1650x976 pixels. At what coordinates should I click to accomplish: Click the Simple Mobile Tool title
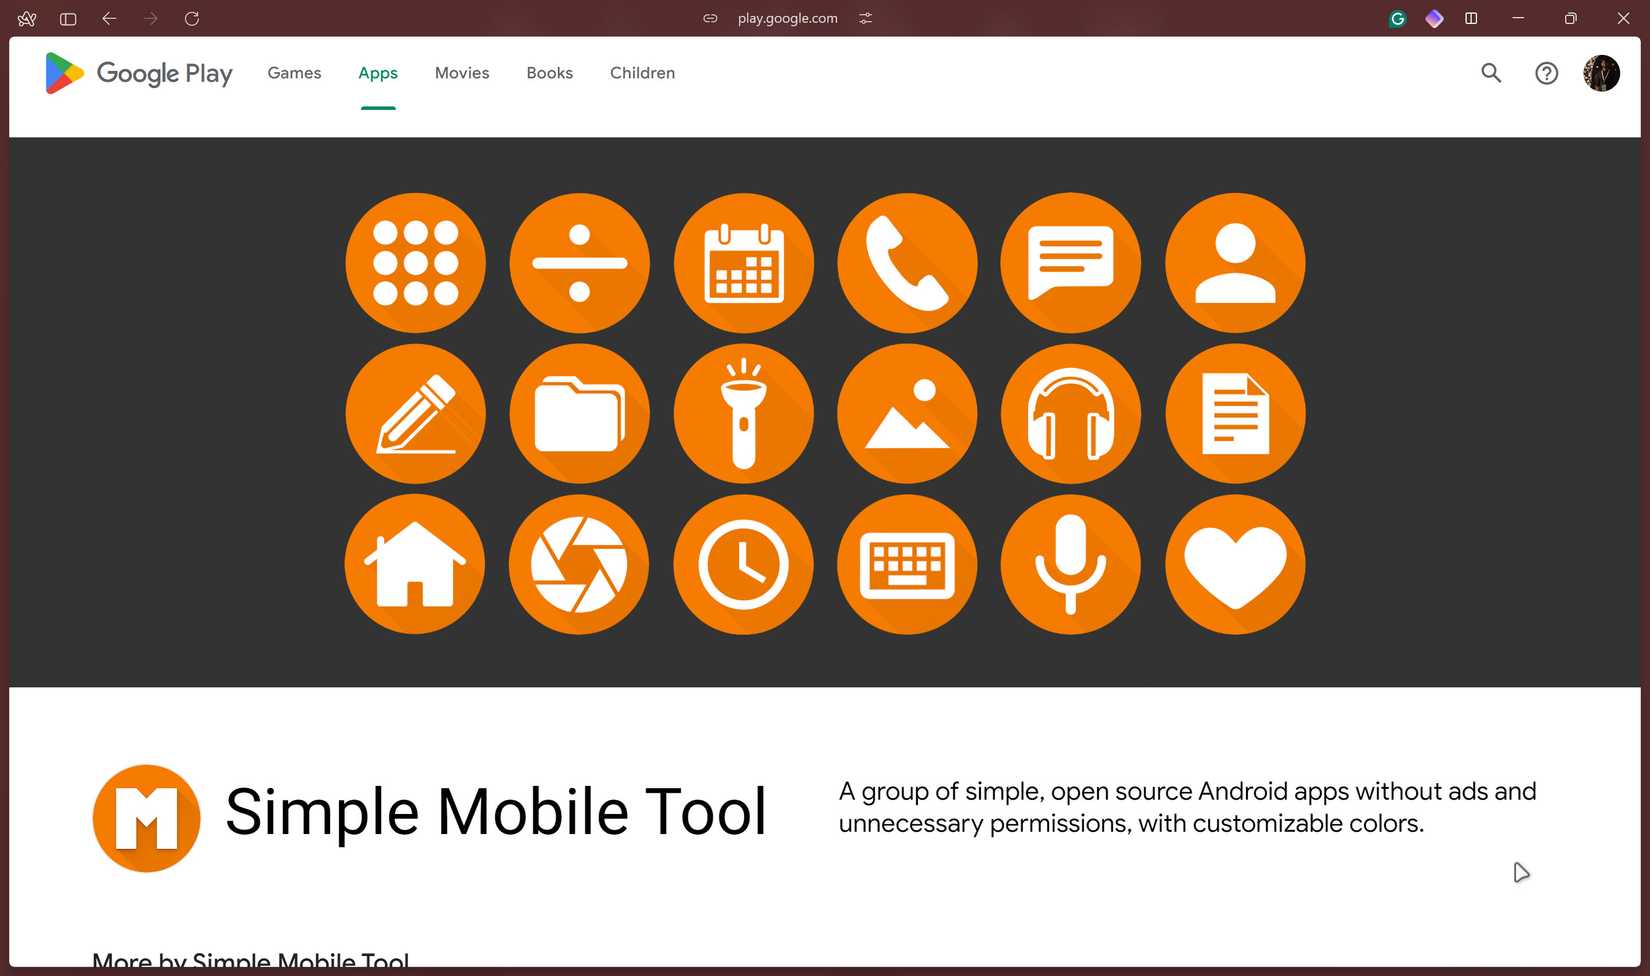(x=496, y=811)
